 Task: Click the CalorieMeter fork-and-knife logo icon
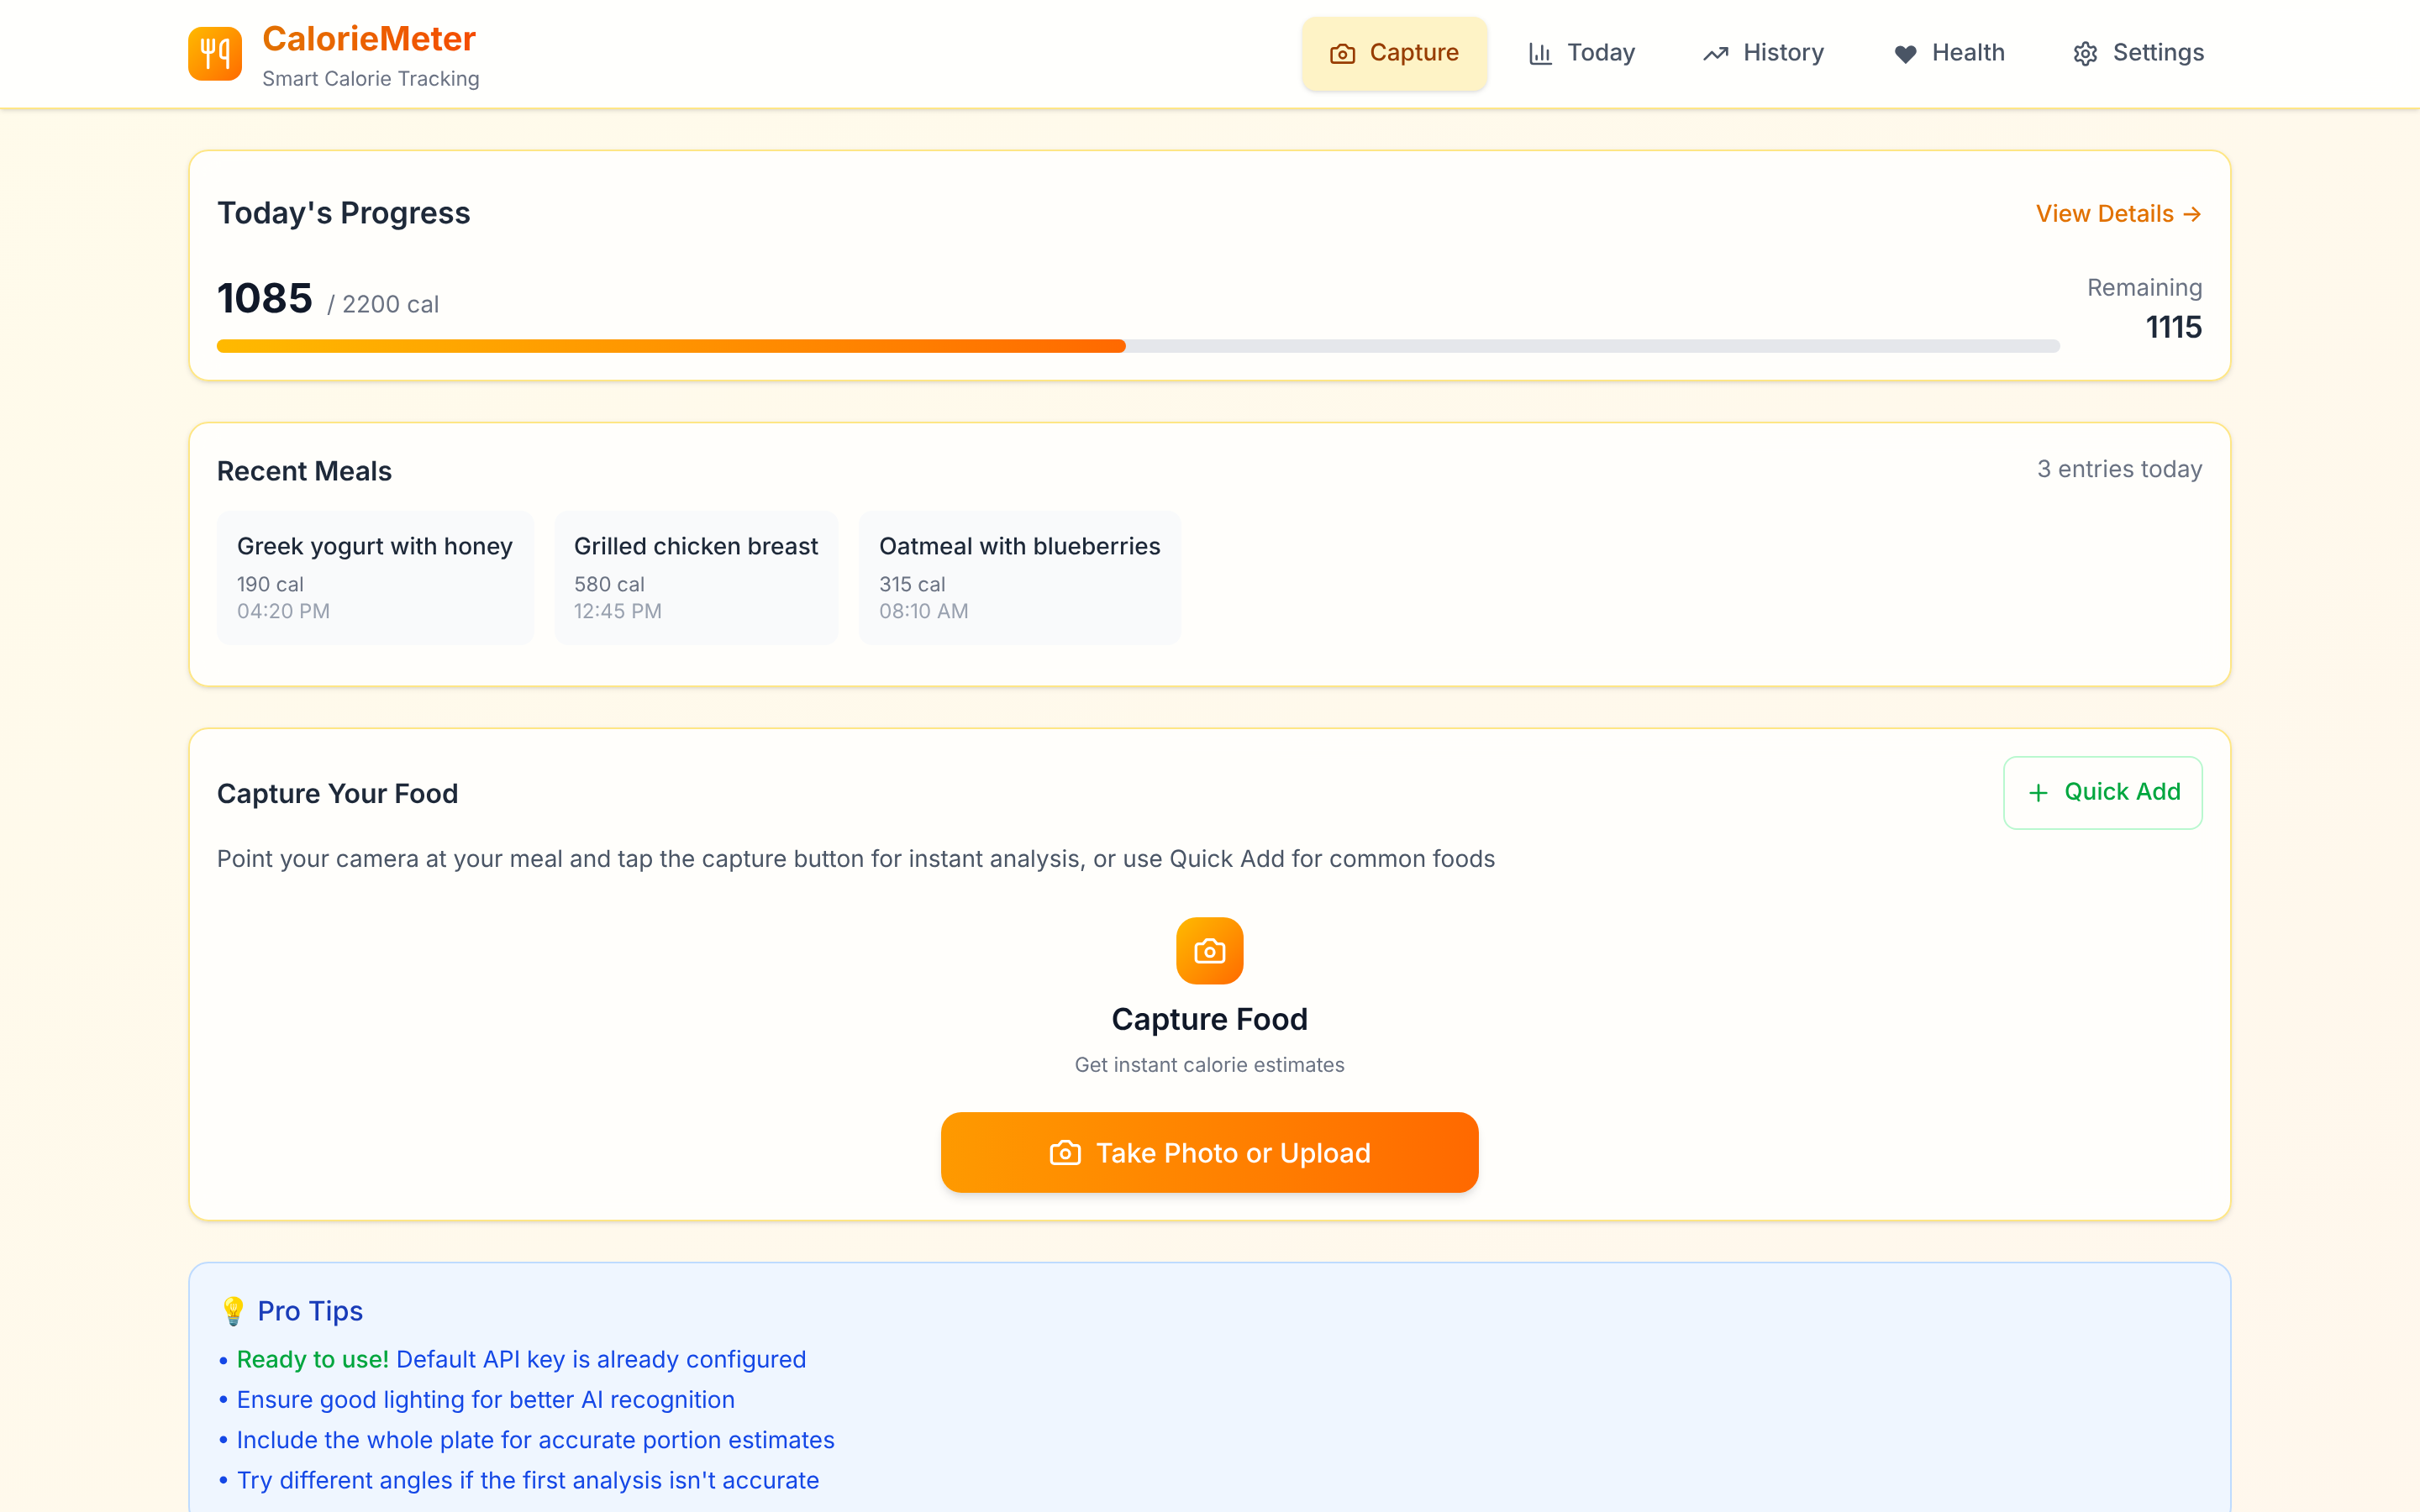pos(215,54)
